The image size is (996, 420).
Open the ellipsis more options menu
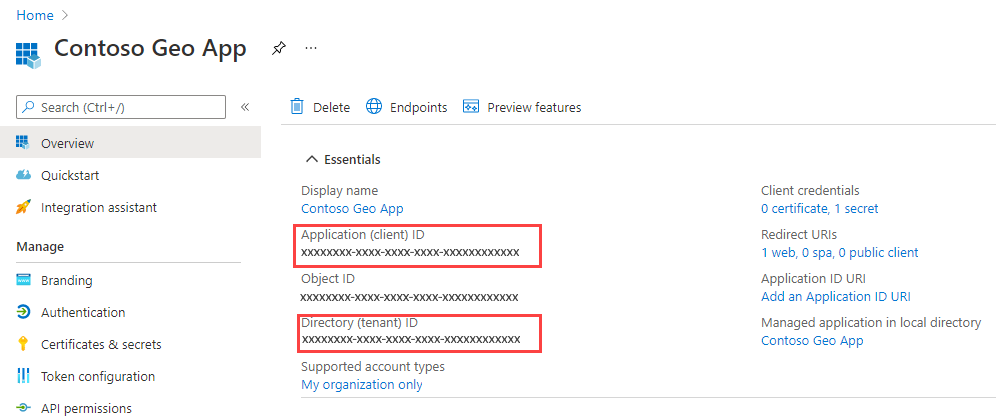(x=311, y=48)
